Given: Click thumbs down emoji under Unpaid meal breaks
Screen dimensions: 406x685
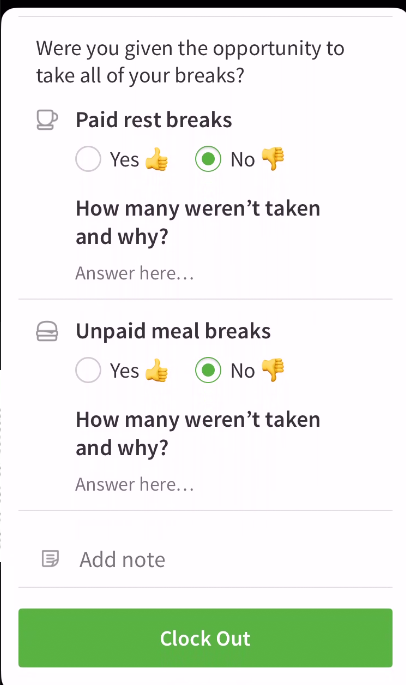Looking at the screenshot, I should (273, 370).
